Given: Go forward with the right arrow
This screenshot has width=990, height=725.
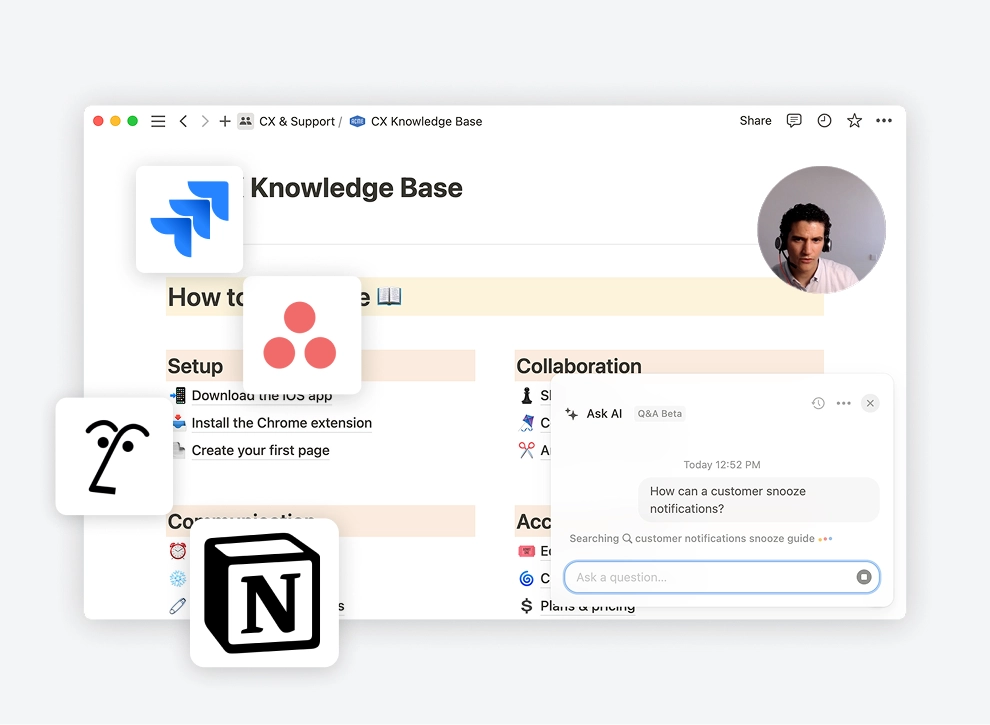Looking at the screenshot, I should tap(205, 121).
